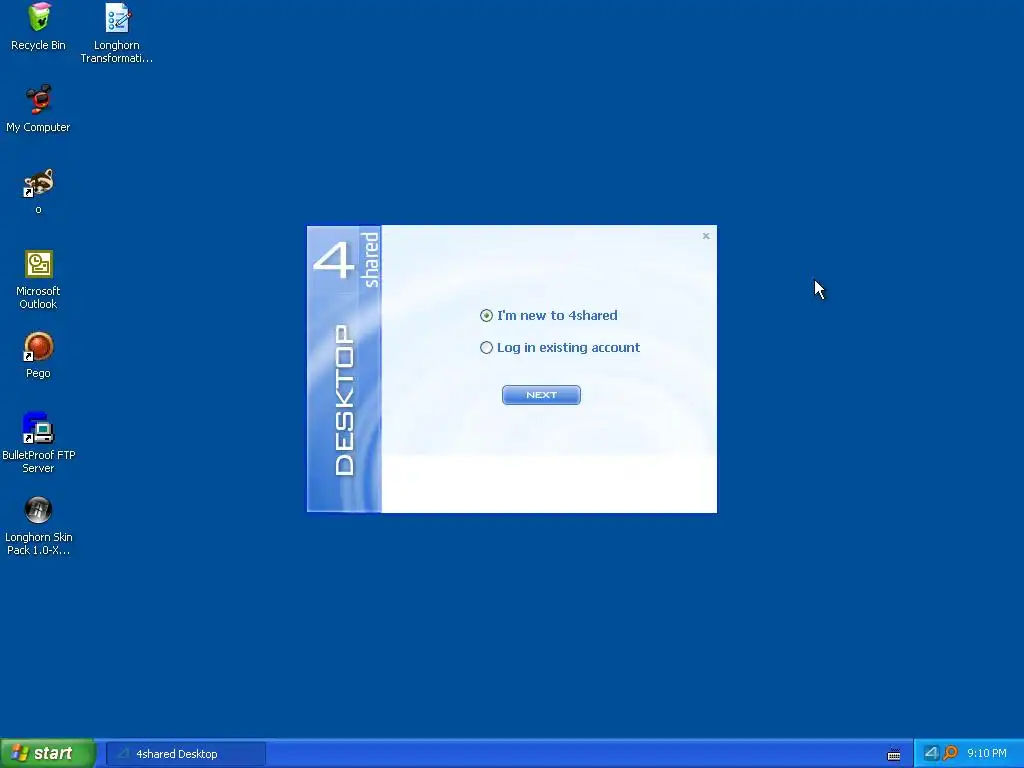Click the 4shared Desktop taskbar button

(x=186, y=754)
